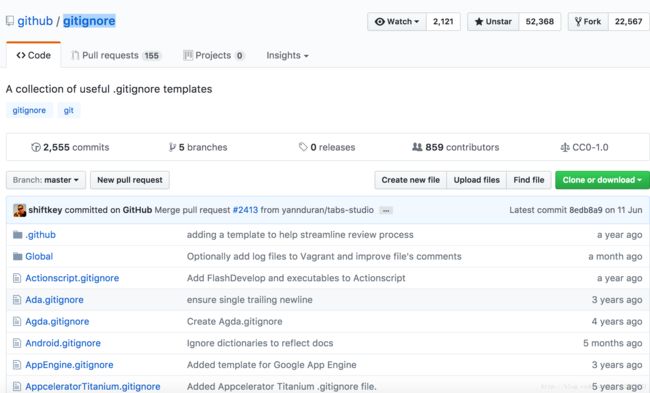The width and height of the screenshot is (650, 393).
Task: Open the Global folder
Action: point(39,256)
